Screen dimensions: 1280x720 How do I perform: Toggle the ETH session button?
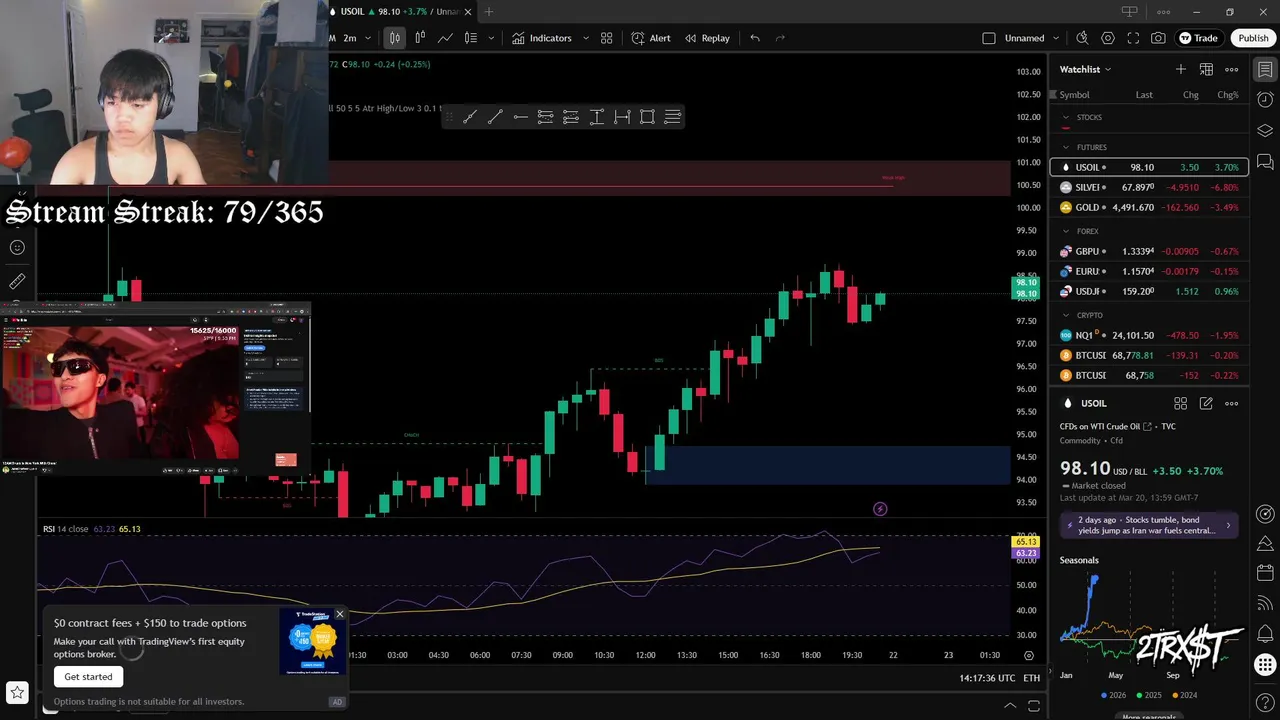tap(1031, 678)
